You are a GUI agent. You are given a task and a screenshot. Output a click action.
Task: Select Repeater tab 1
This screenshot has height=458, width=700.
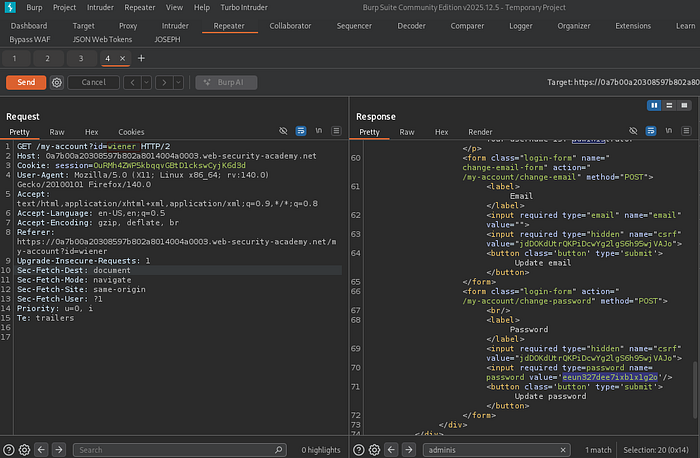coord(15,58)
